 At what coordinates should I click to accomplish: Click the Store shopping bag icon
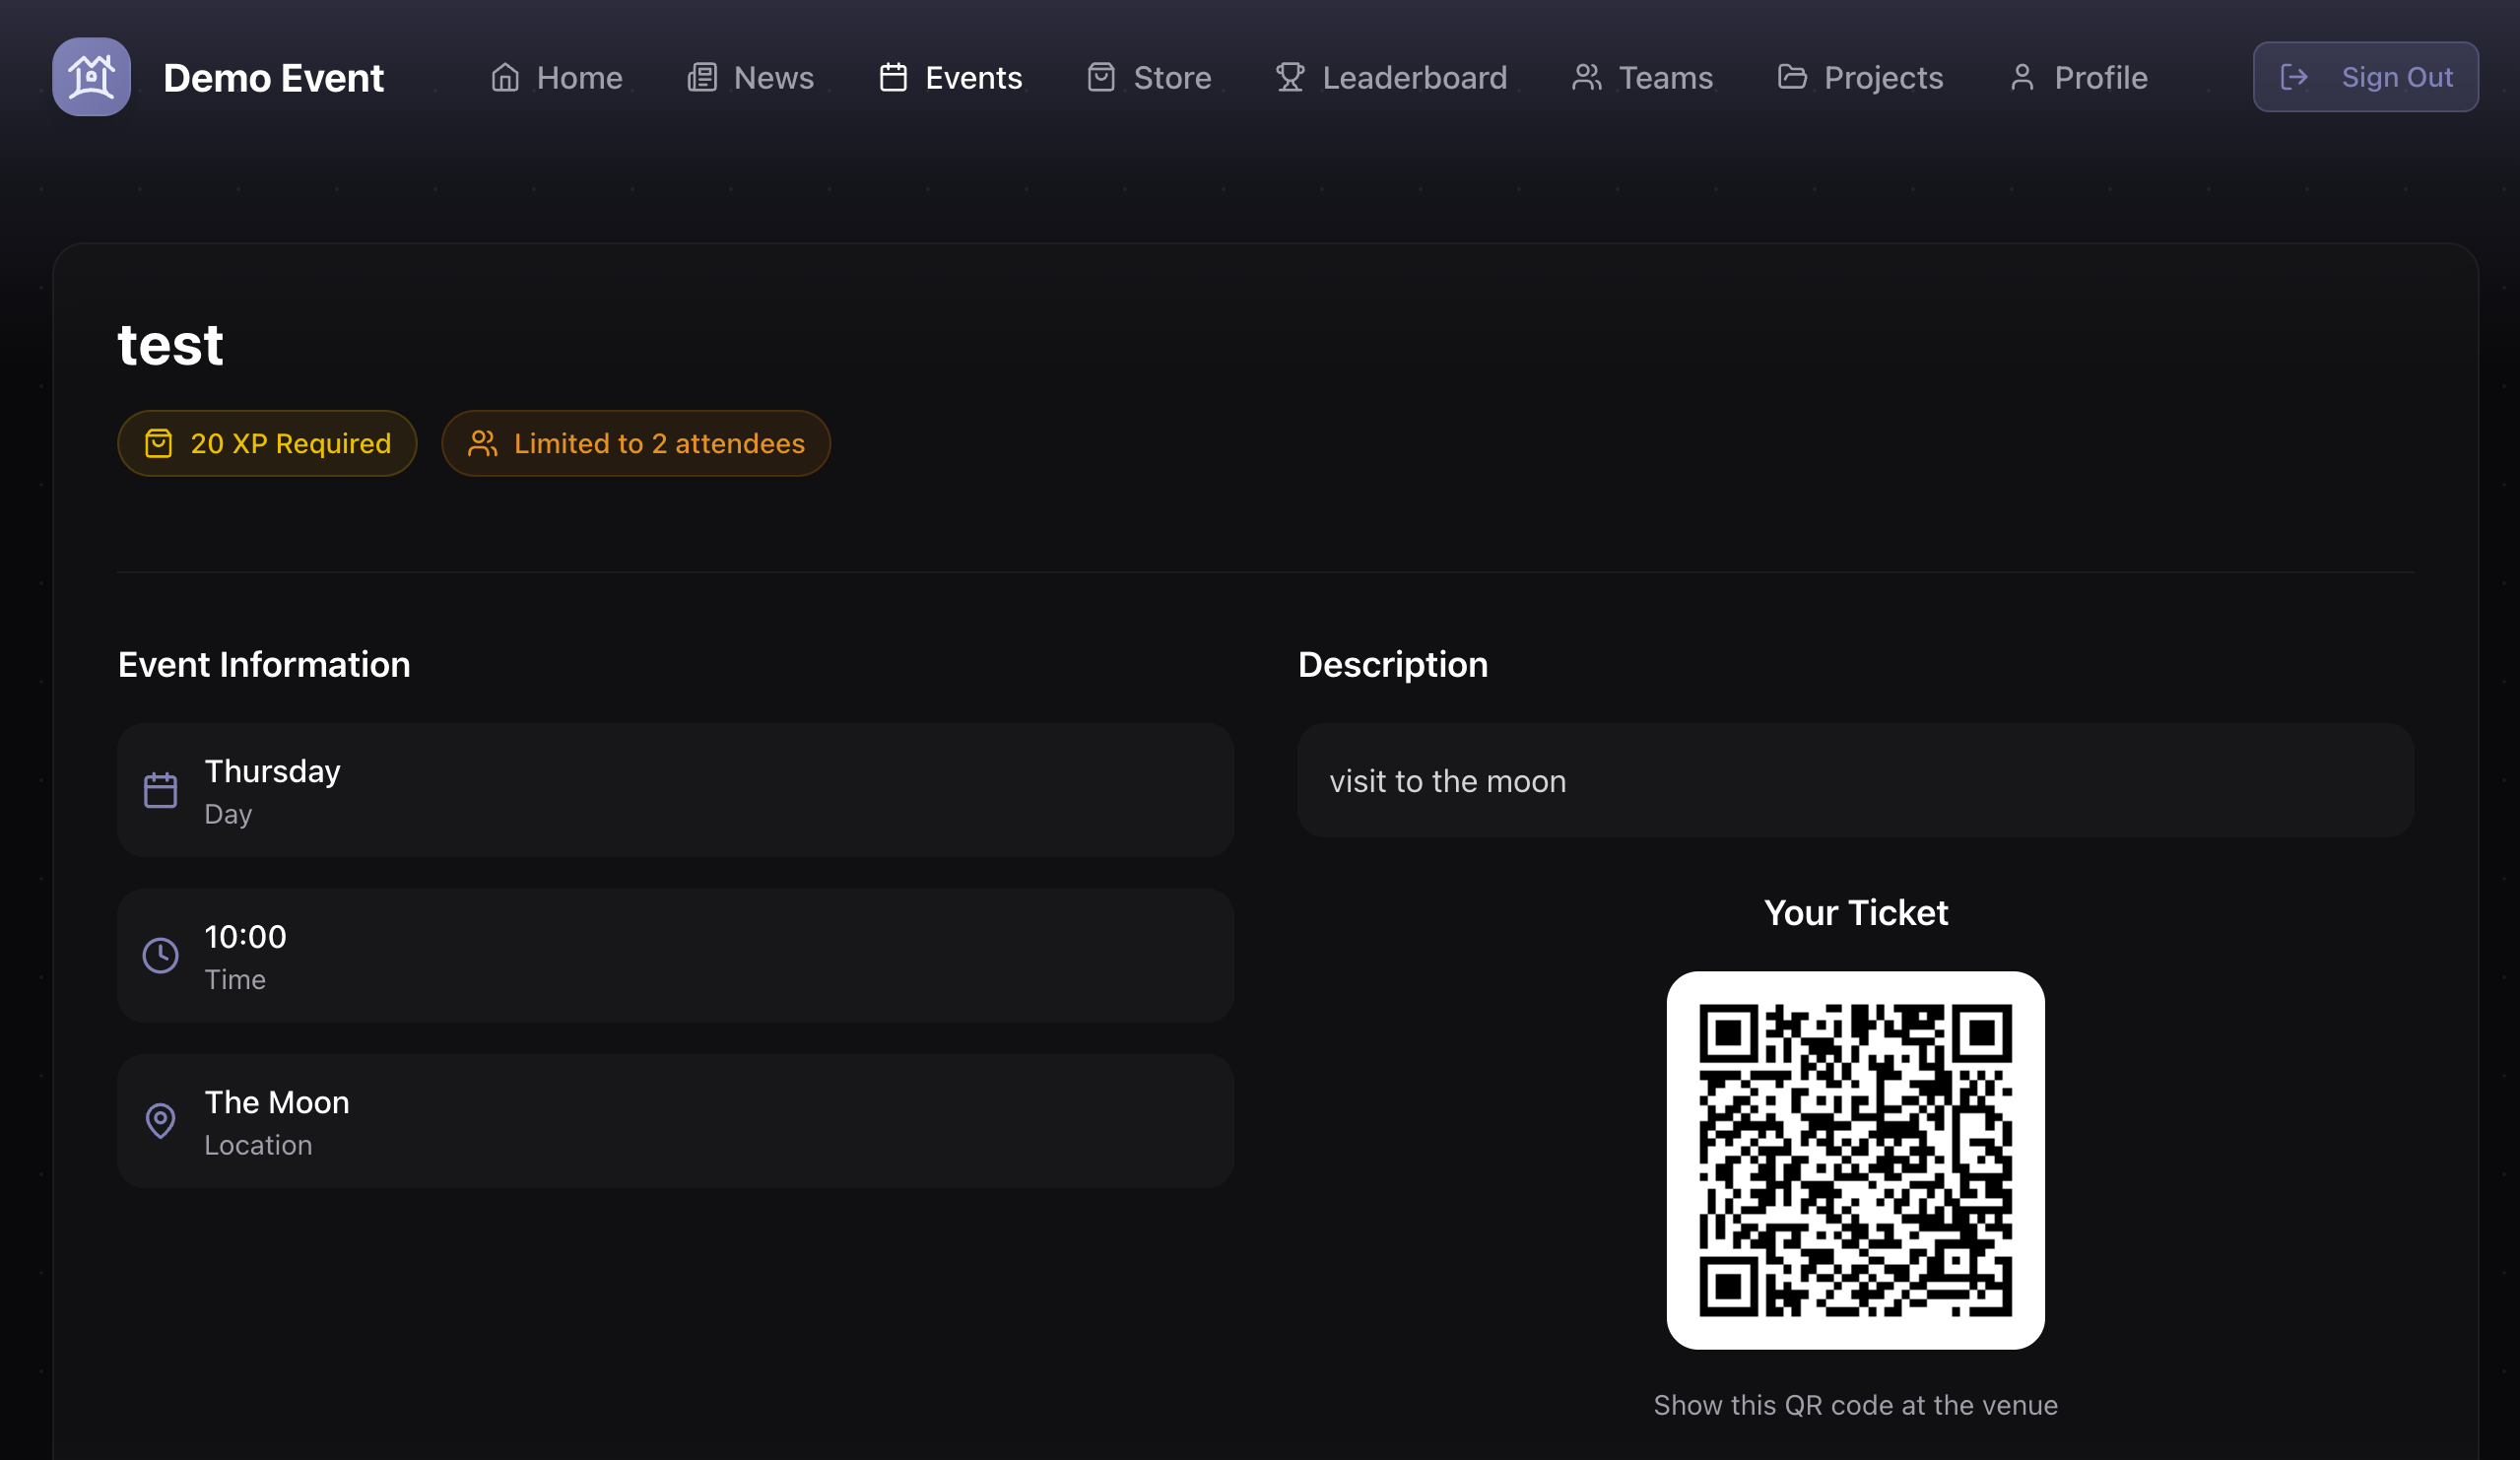(x=1101, y=77)
